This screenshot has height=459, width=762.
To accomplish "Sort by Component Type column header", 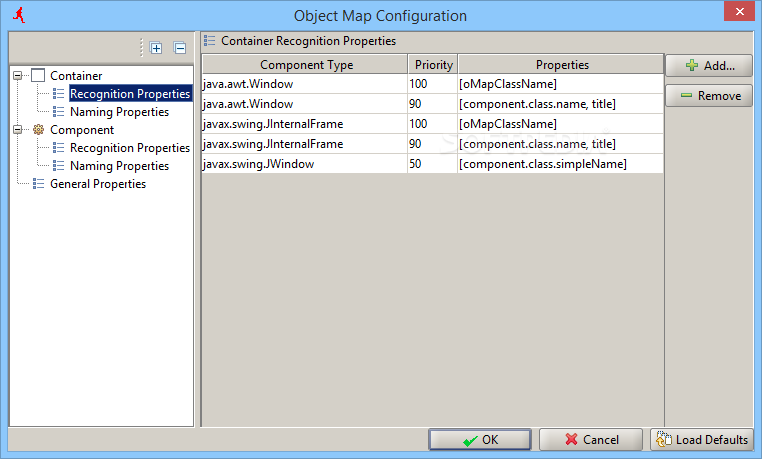I will (305, 65).
